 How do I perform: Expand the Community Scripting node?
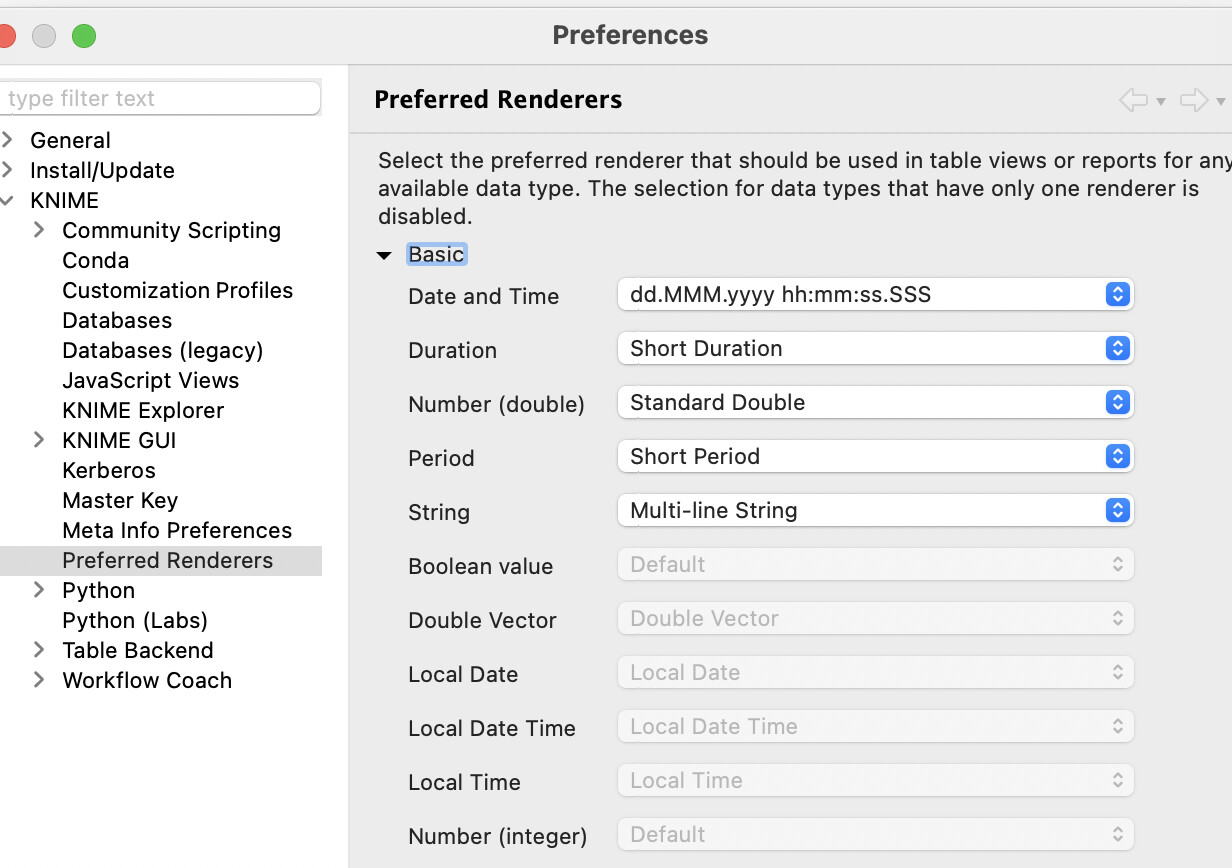pyautogui.click(x=39, y=230)
